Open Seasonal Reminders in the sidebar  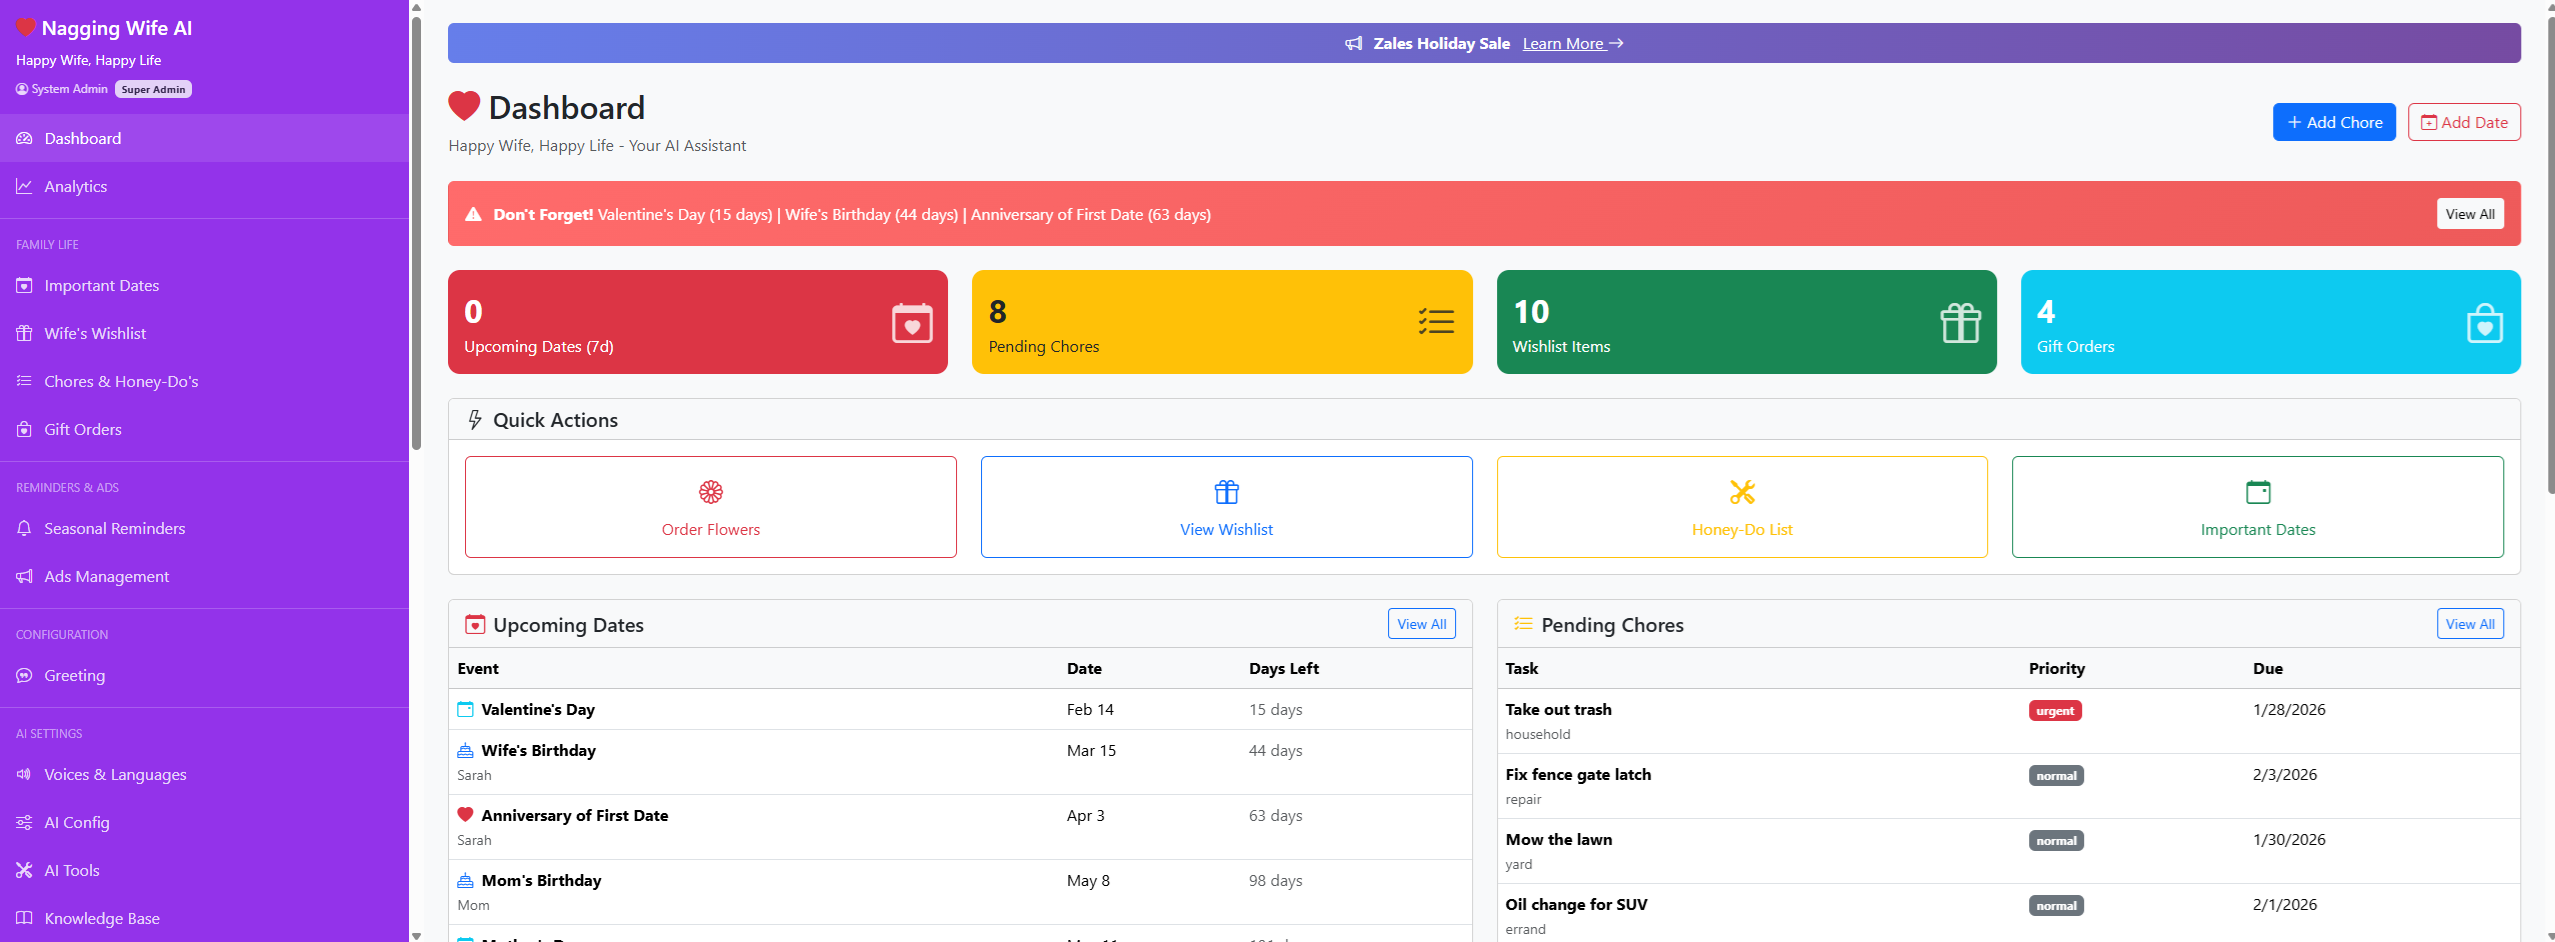pyautogui.click(x=114, y=529)
